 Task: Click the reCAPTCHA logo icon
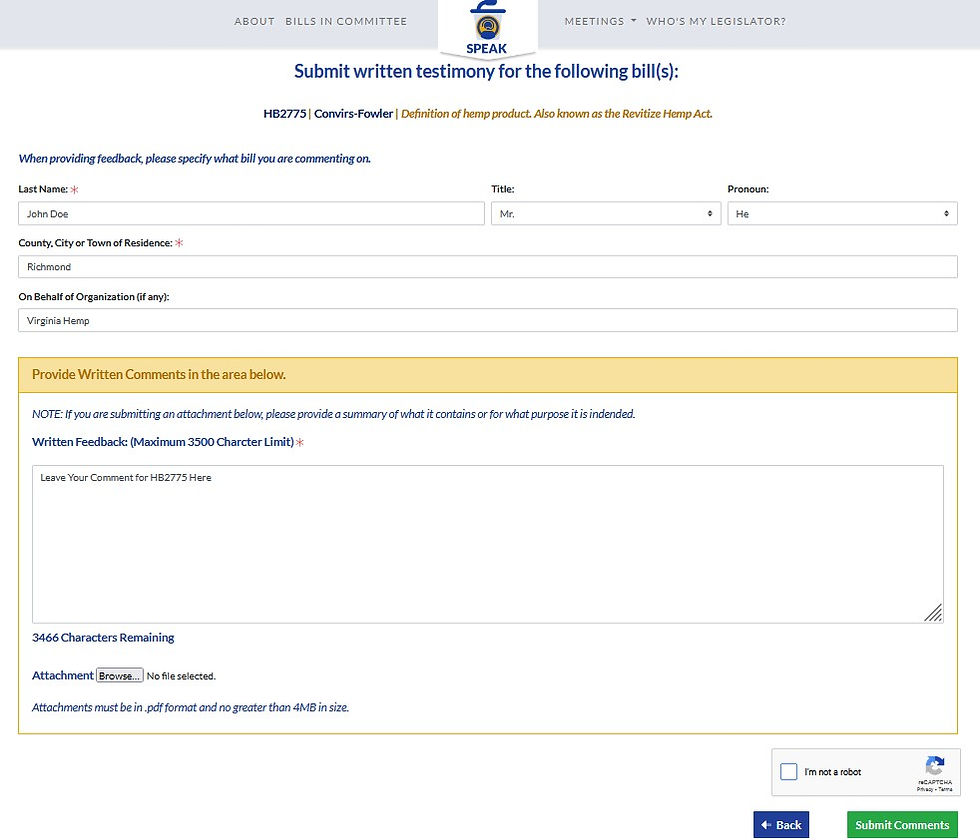(934, 766)
